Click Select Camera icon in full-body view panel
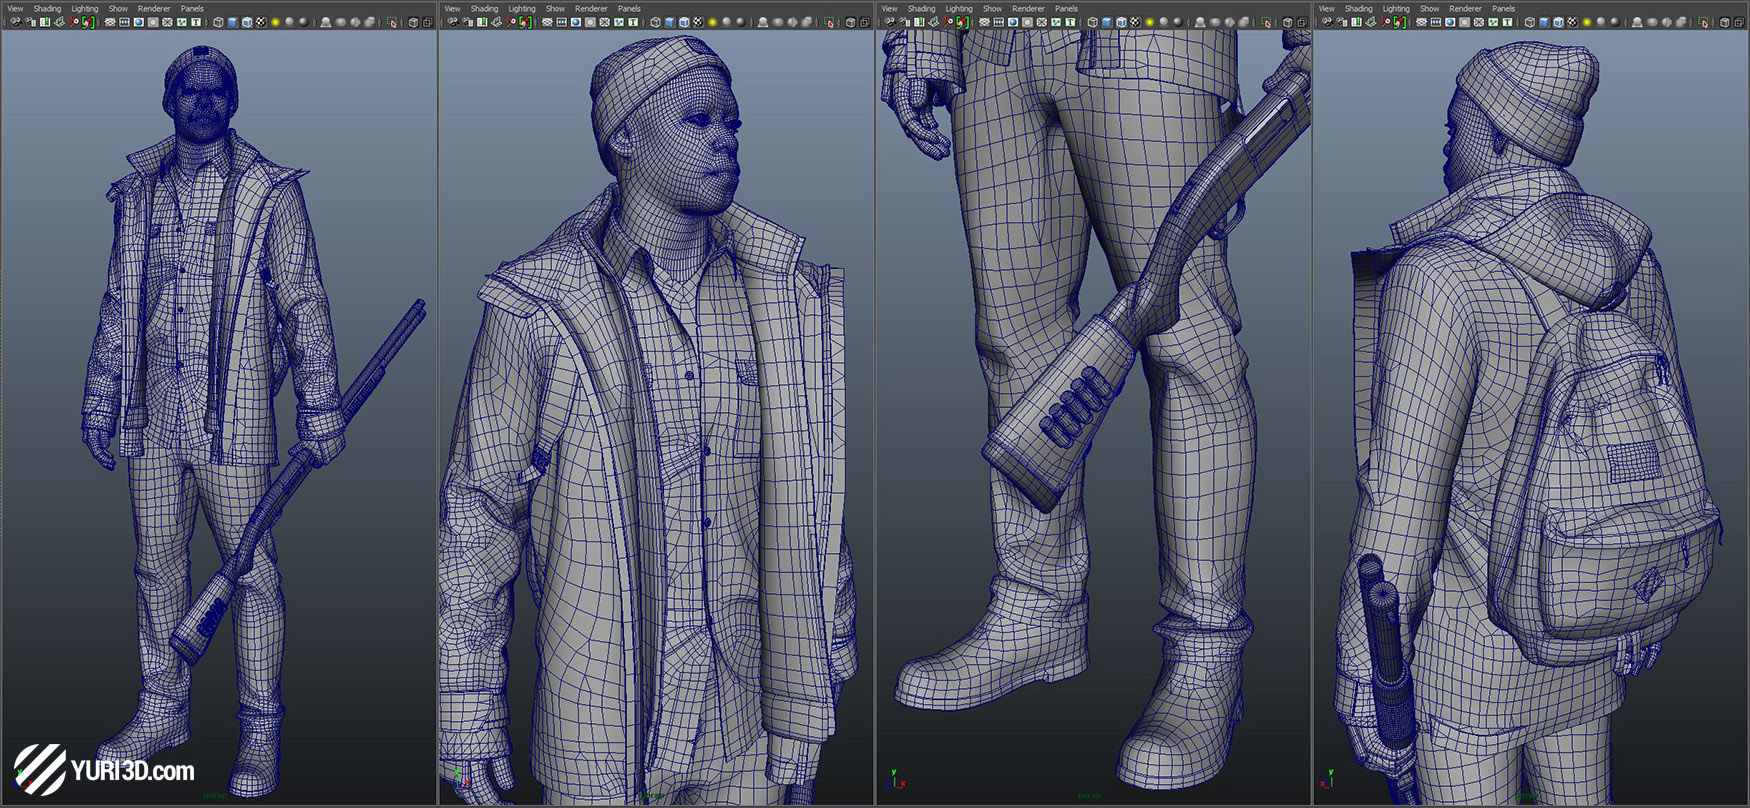 pos(16,22)
